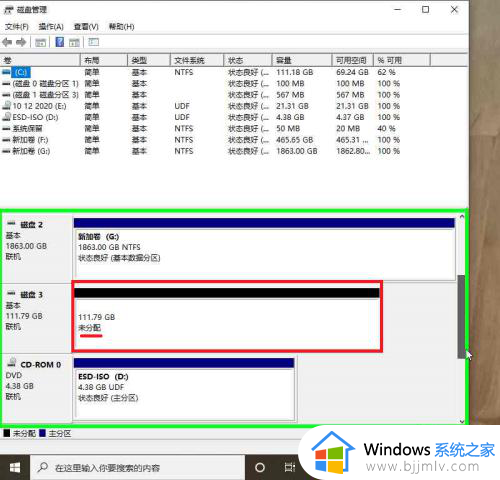Open the 帮助(H) menu
This screenshot has height=480, width=500.
click(121, 27)
